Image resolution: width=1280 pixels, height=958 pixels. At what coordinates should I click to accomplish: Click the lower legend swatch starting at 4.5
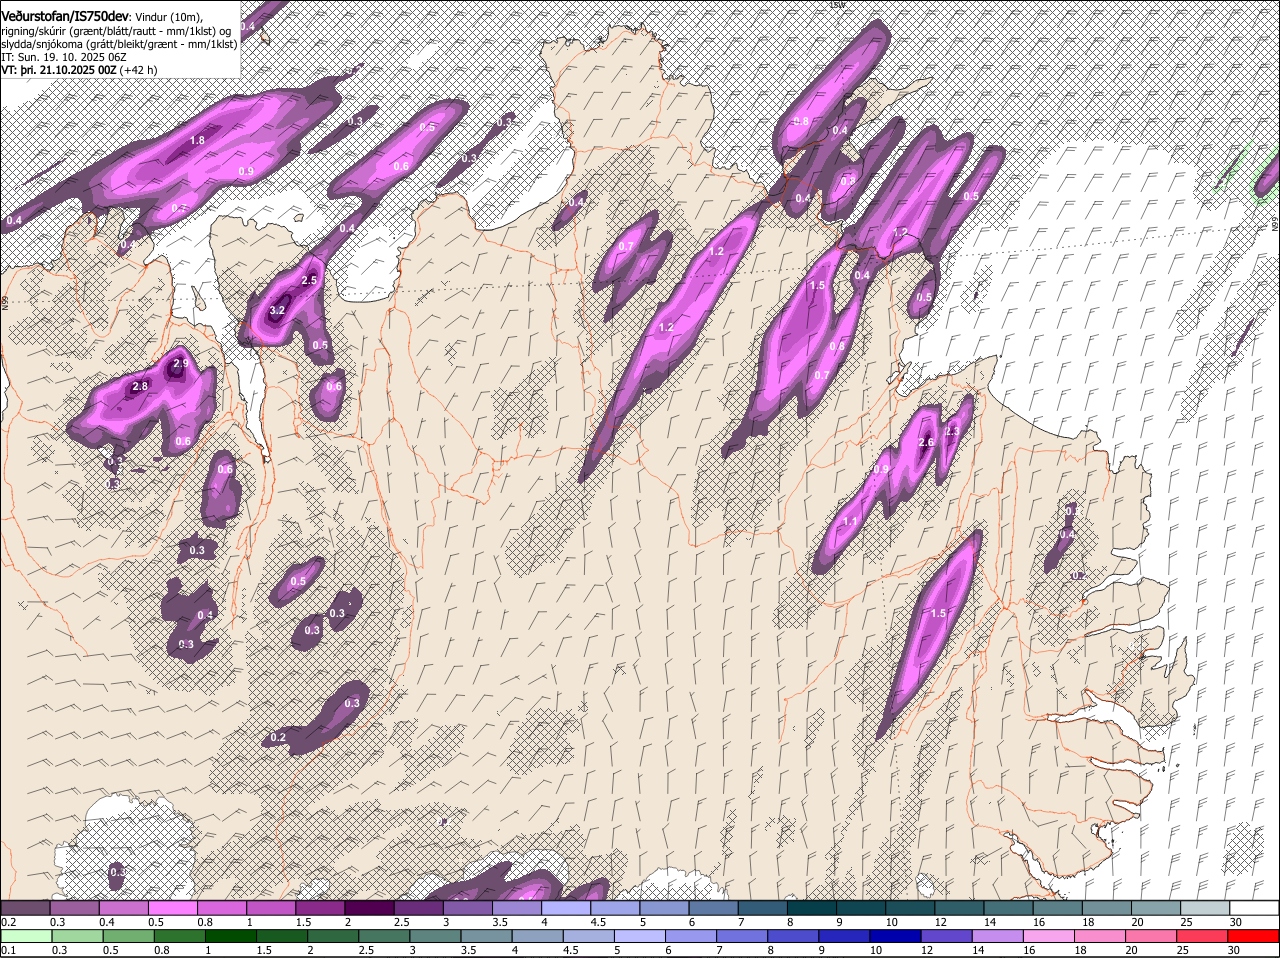(589, 937)
